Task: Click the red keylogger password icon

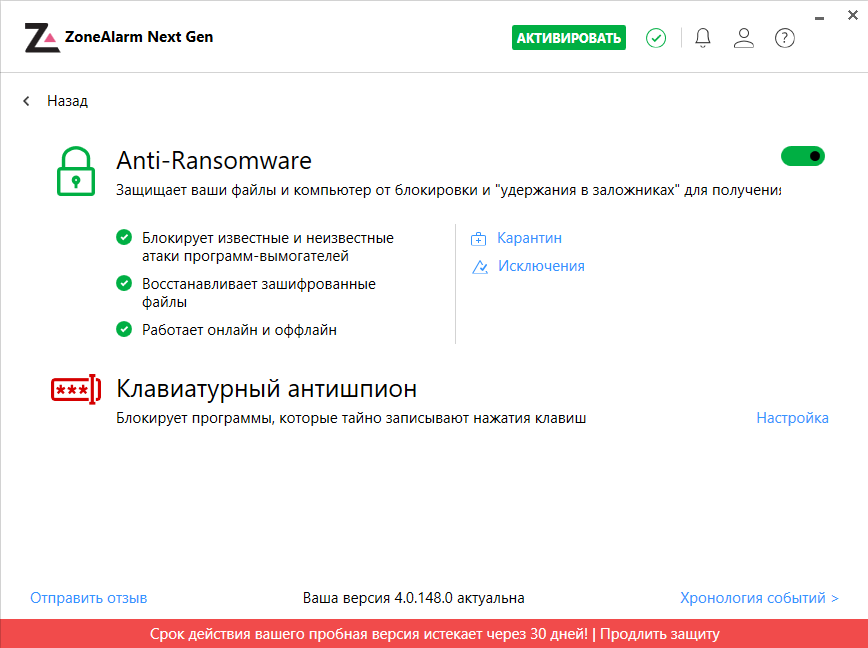Action: 76,390
